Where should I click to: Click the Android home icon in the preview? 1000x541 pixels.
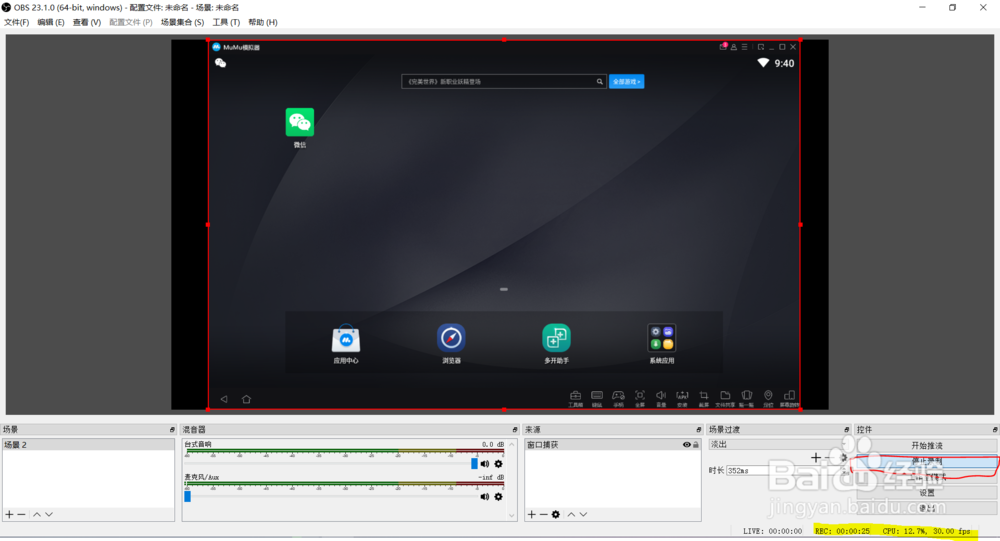(246, 399)
